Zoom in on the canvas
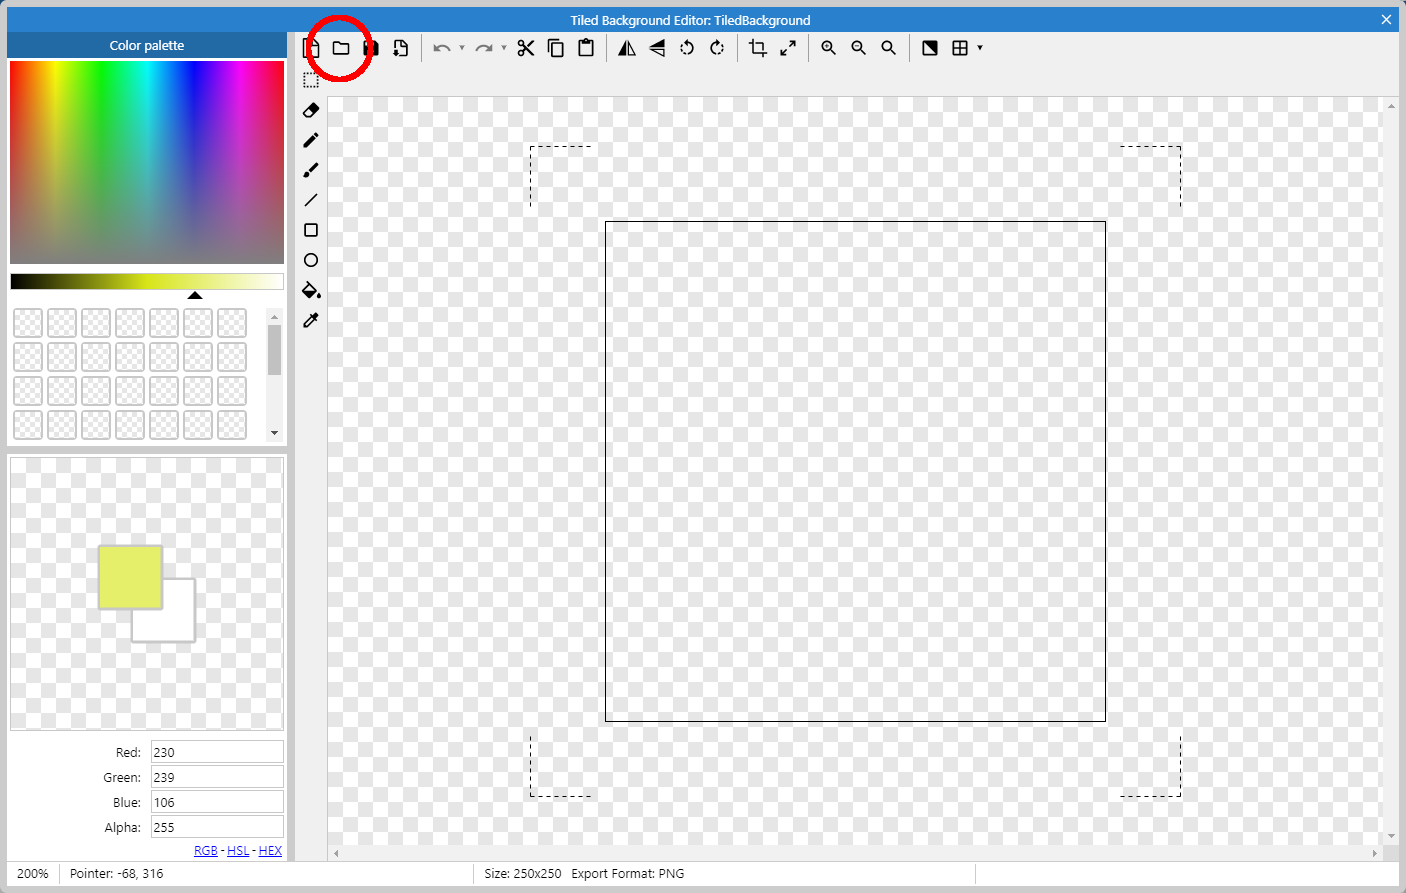1406x893 pixels. pyautogui.click(x=828, y=47)
